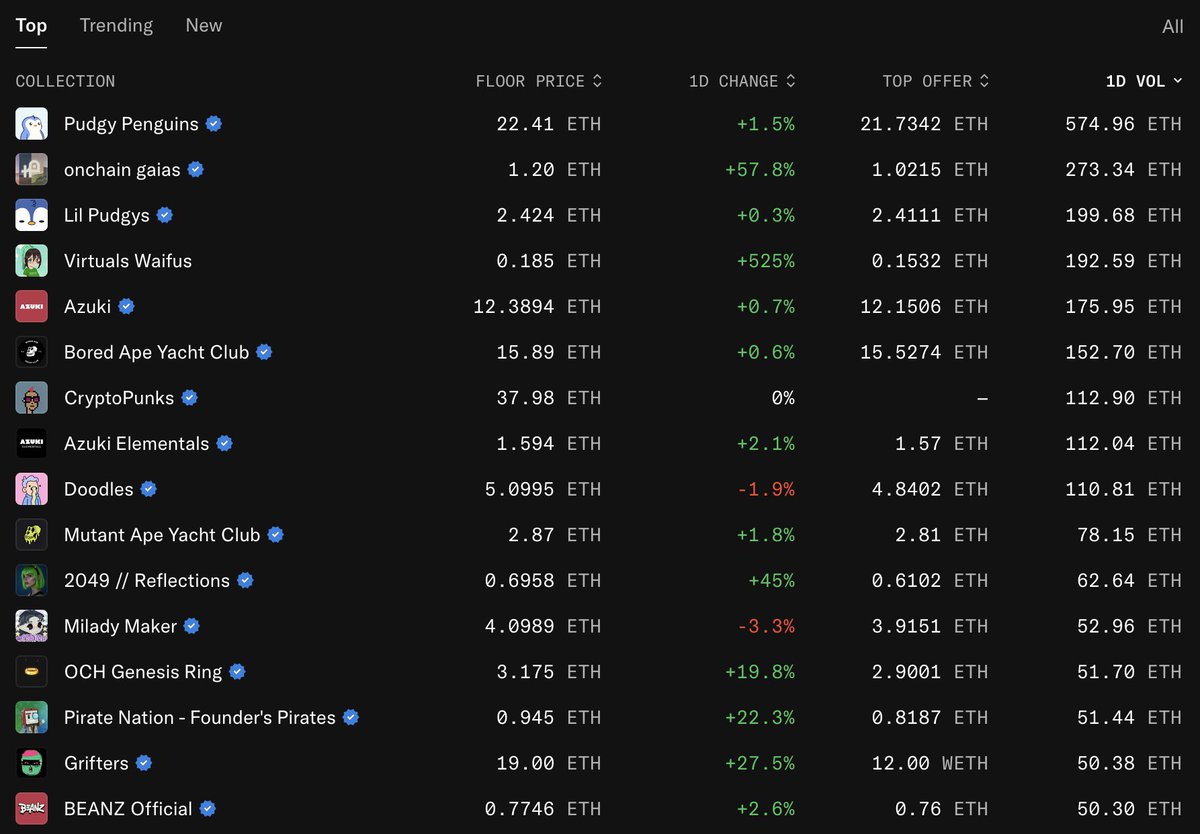Open the Doodles collection avatar
Viewport: 1200px width, 834px height.
coord(32,489)
